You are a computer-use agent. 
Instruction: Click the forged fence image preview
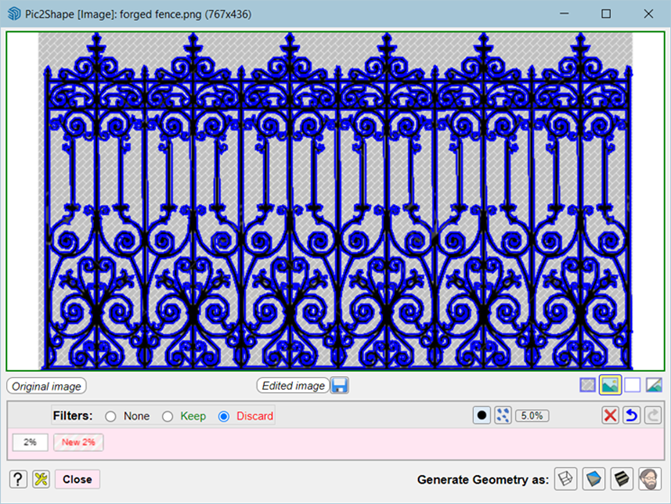pos(336,201)
